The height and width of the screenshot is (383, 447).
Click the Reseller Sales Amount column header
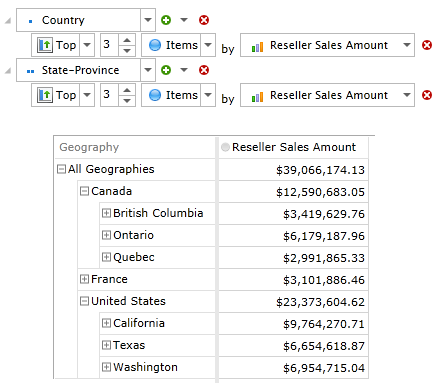(293, 147)
